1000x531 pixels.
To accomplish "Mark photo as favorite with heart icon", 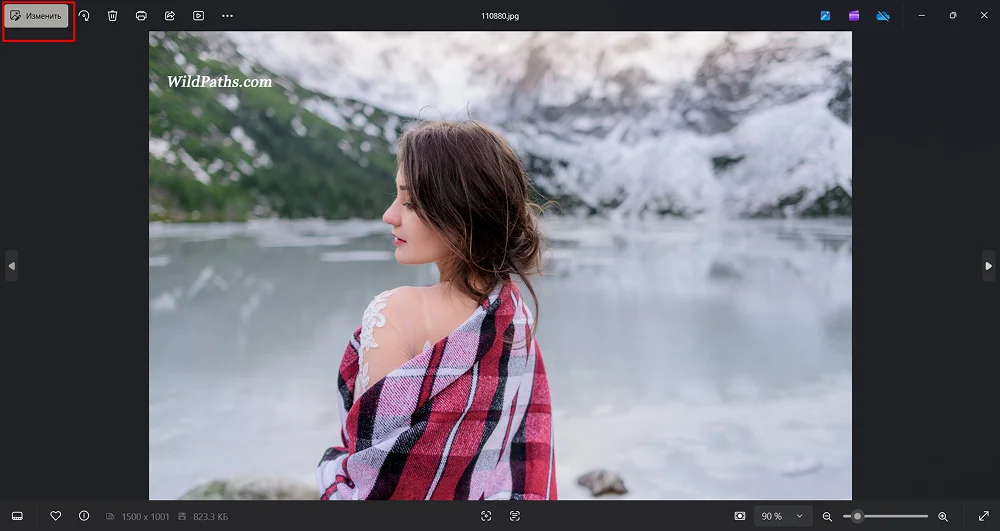I will tap(56, 516).
